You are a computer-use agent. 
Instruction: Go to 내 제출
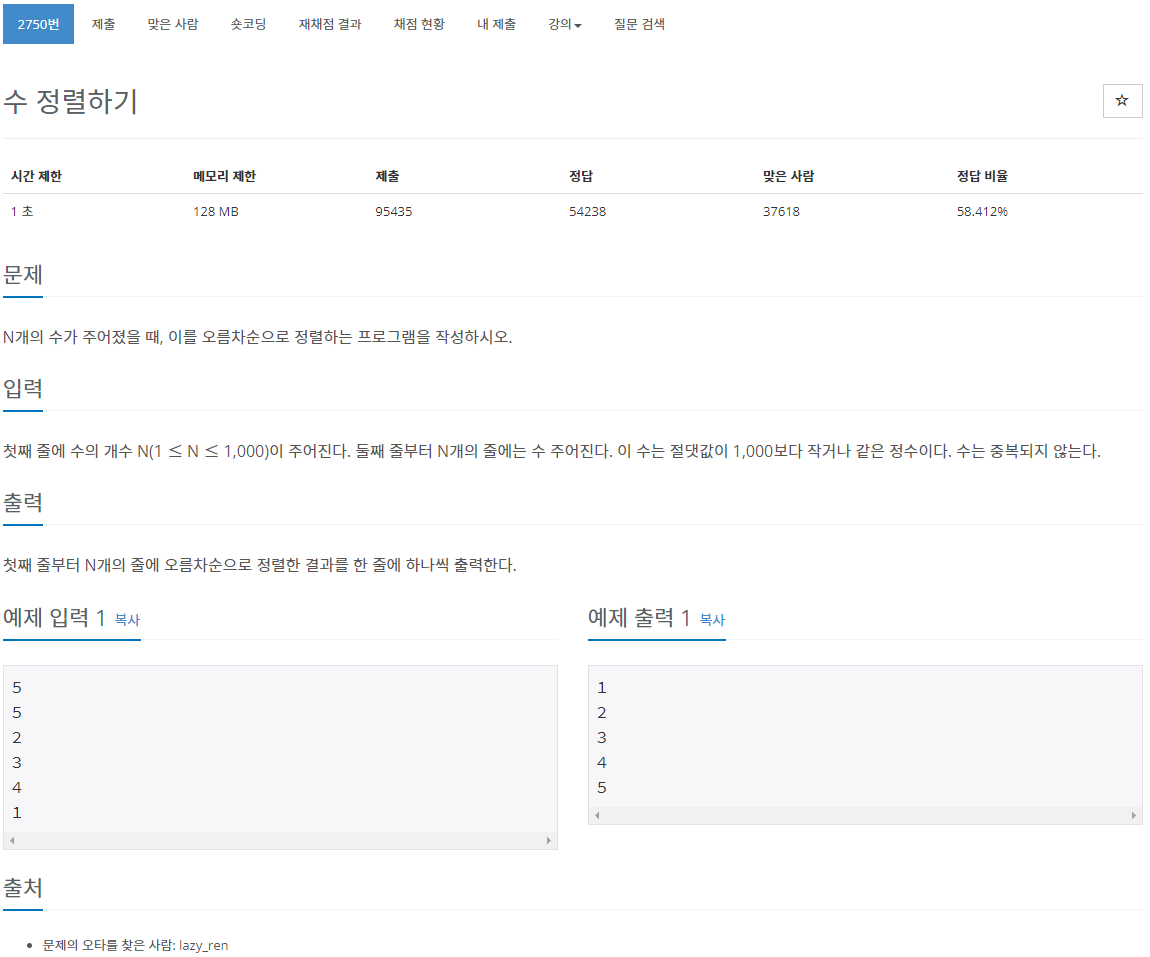496,24
